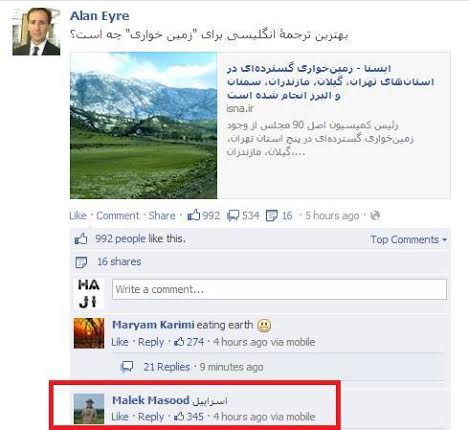
Task: Click Reply on Maryam Karimi's comment
Action: [151, 342]
